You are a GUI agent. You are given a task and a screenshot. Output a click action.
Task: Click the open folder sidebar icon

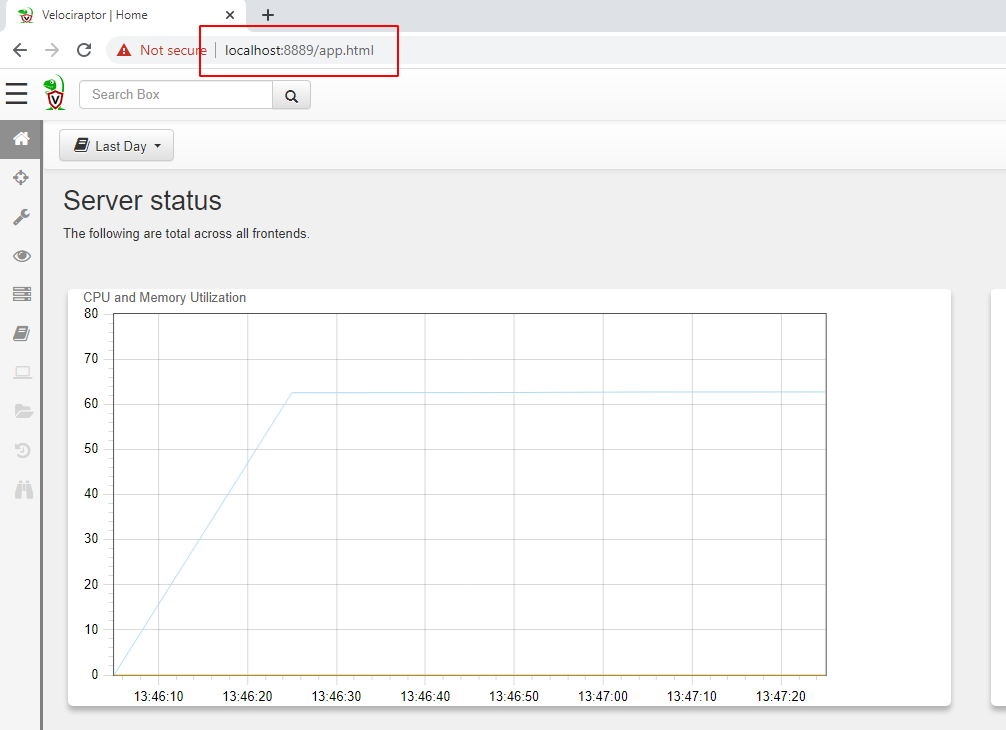[x=21, y=411]
